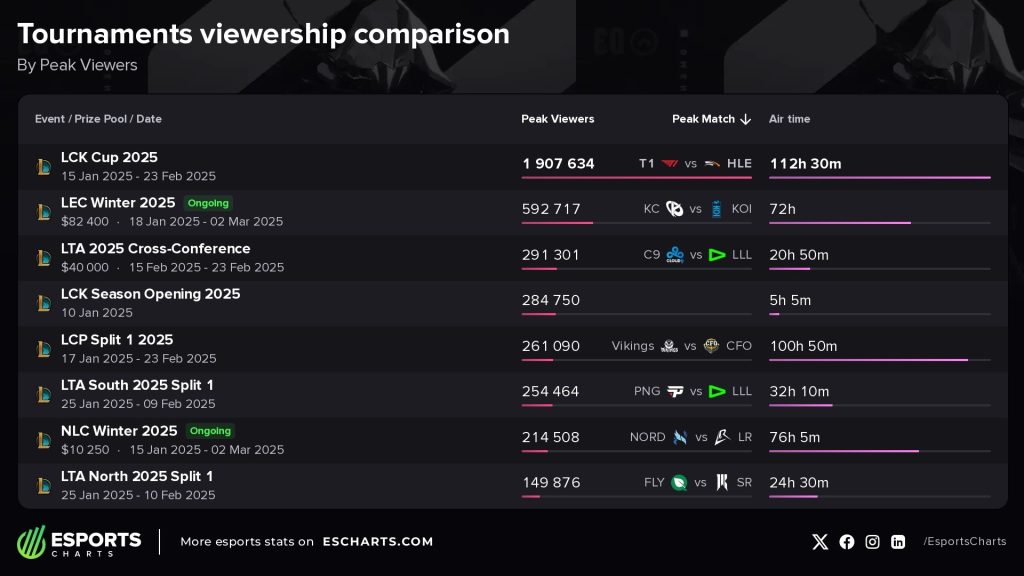Image resolution: width=1024 pixels, height=576 pixels.
Task: Open the LinkedIn icon in footer
Action: 898,541
